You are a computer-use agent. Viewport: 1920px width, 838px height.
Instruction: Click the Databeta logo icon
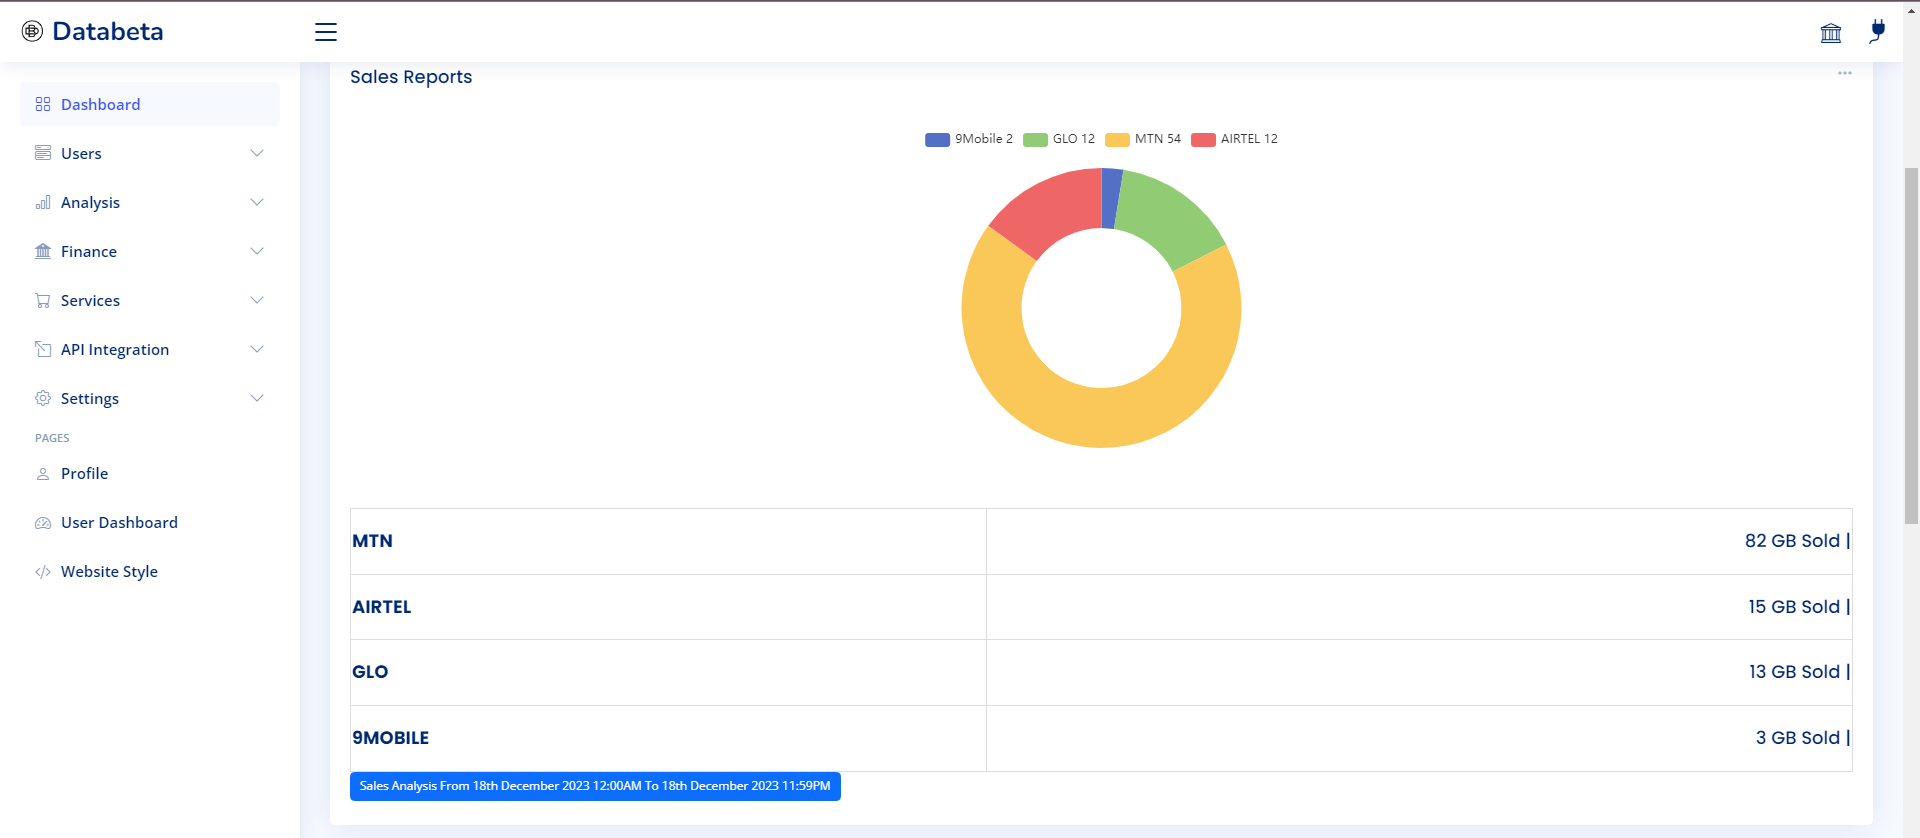(32, 32)
